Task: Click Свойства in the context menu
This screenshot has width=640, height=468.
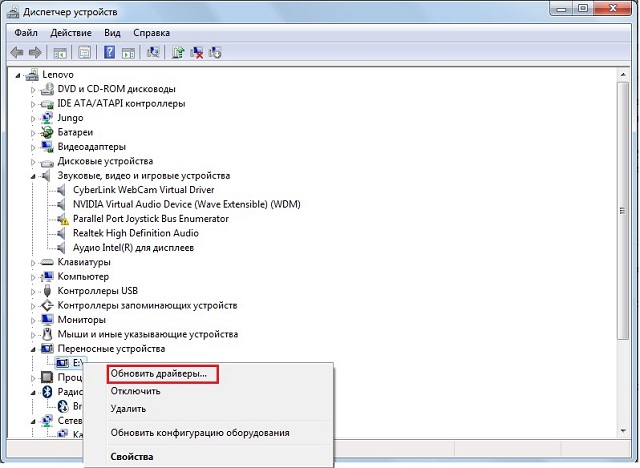Action: pos(132,457)
